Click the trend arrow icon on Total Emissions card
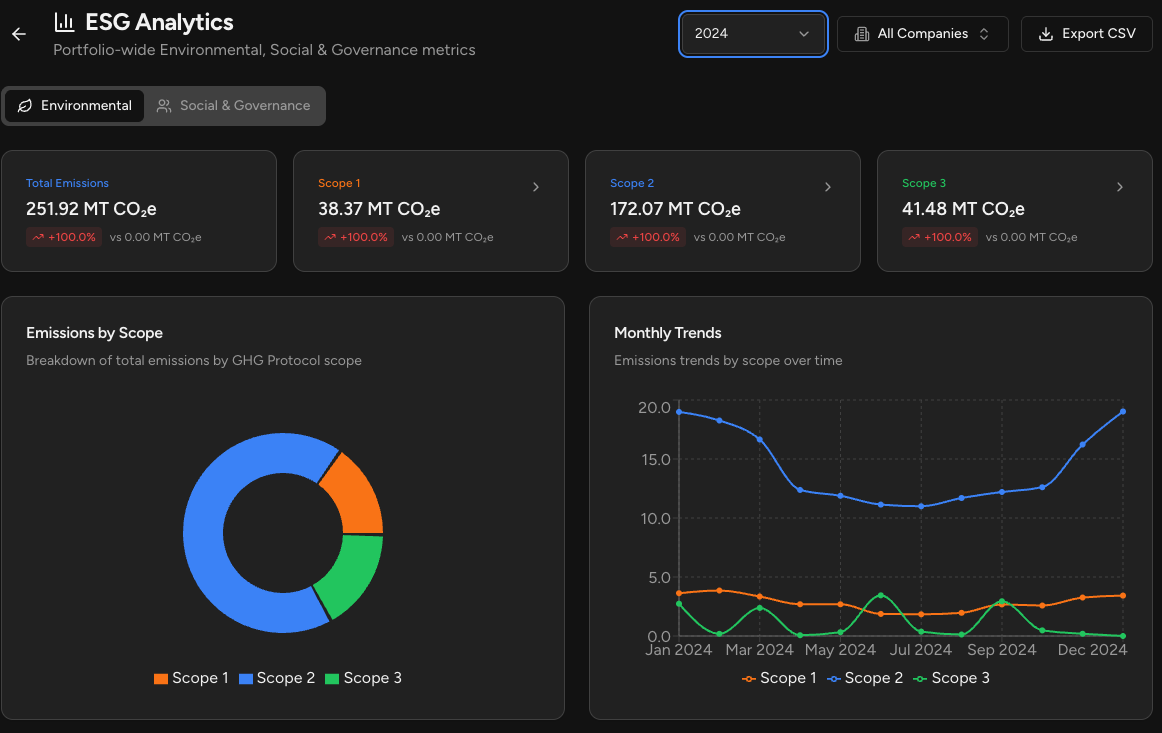Screen dimensions: 1162x733 coord(38,237)
